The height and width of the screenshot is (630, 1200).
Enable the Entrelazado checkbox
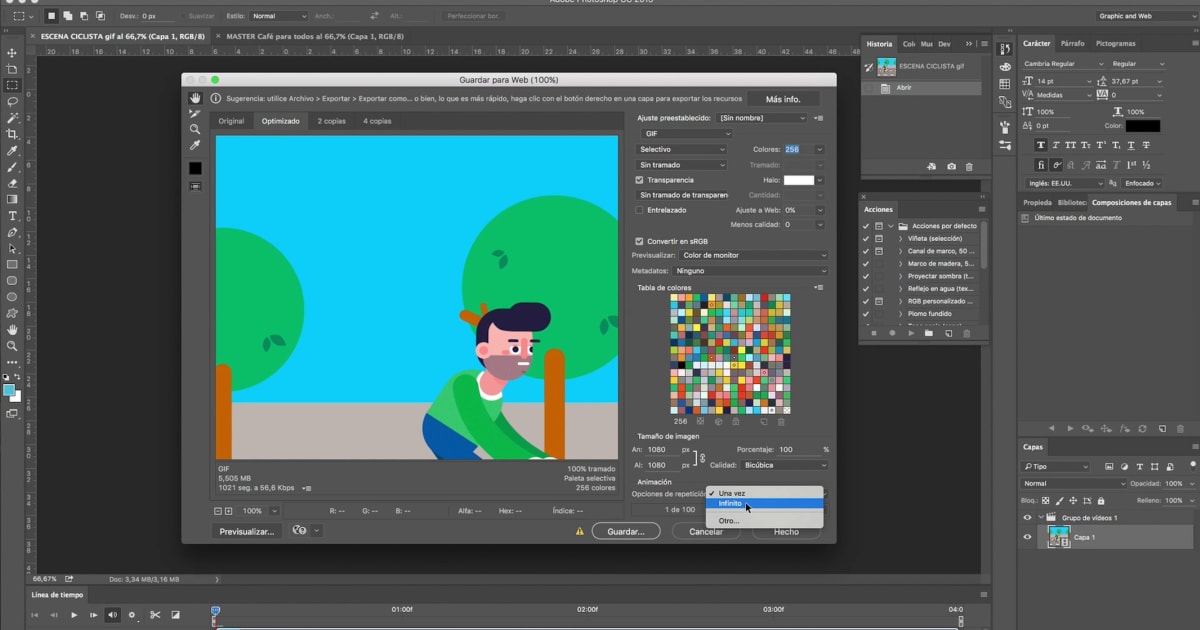click(640, 210)
